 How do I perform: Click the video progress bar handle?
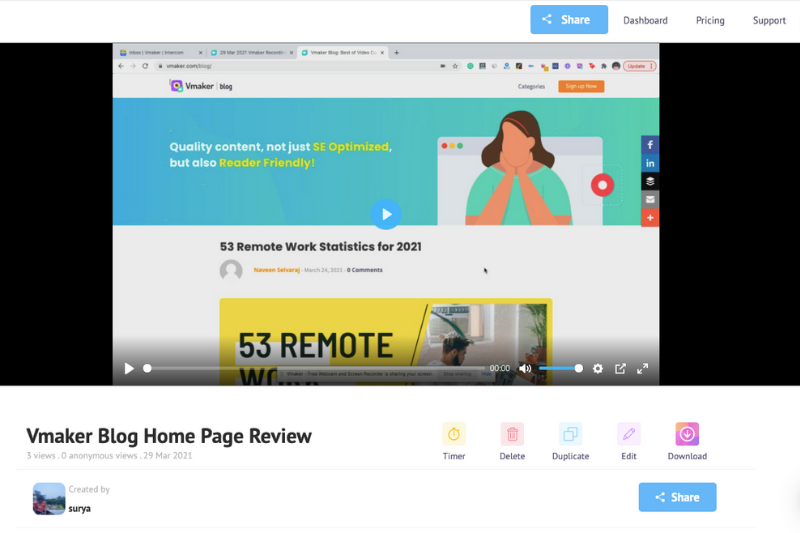(147, 368)
